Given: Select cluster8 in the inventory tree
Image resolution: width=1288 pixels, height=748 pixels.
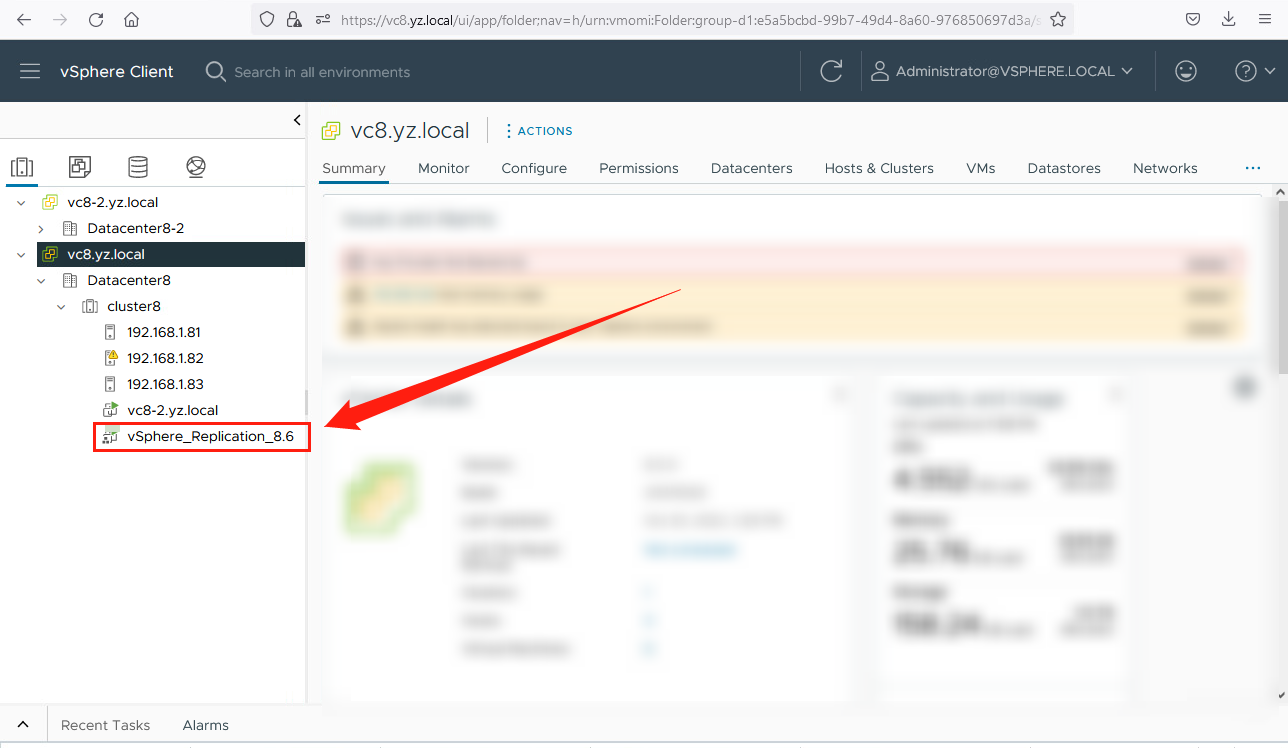Looking at the screenshot, I should pyautogui.click(x=134, y=306).
